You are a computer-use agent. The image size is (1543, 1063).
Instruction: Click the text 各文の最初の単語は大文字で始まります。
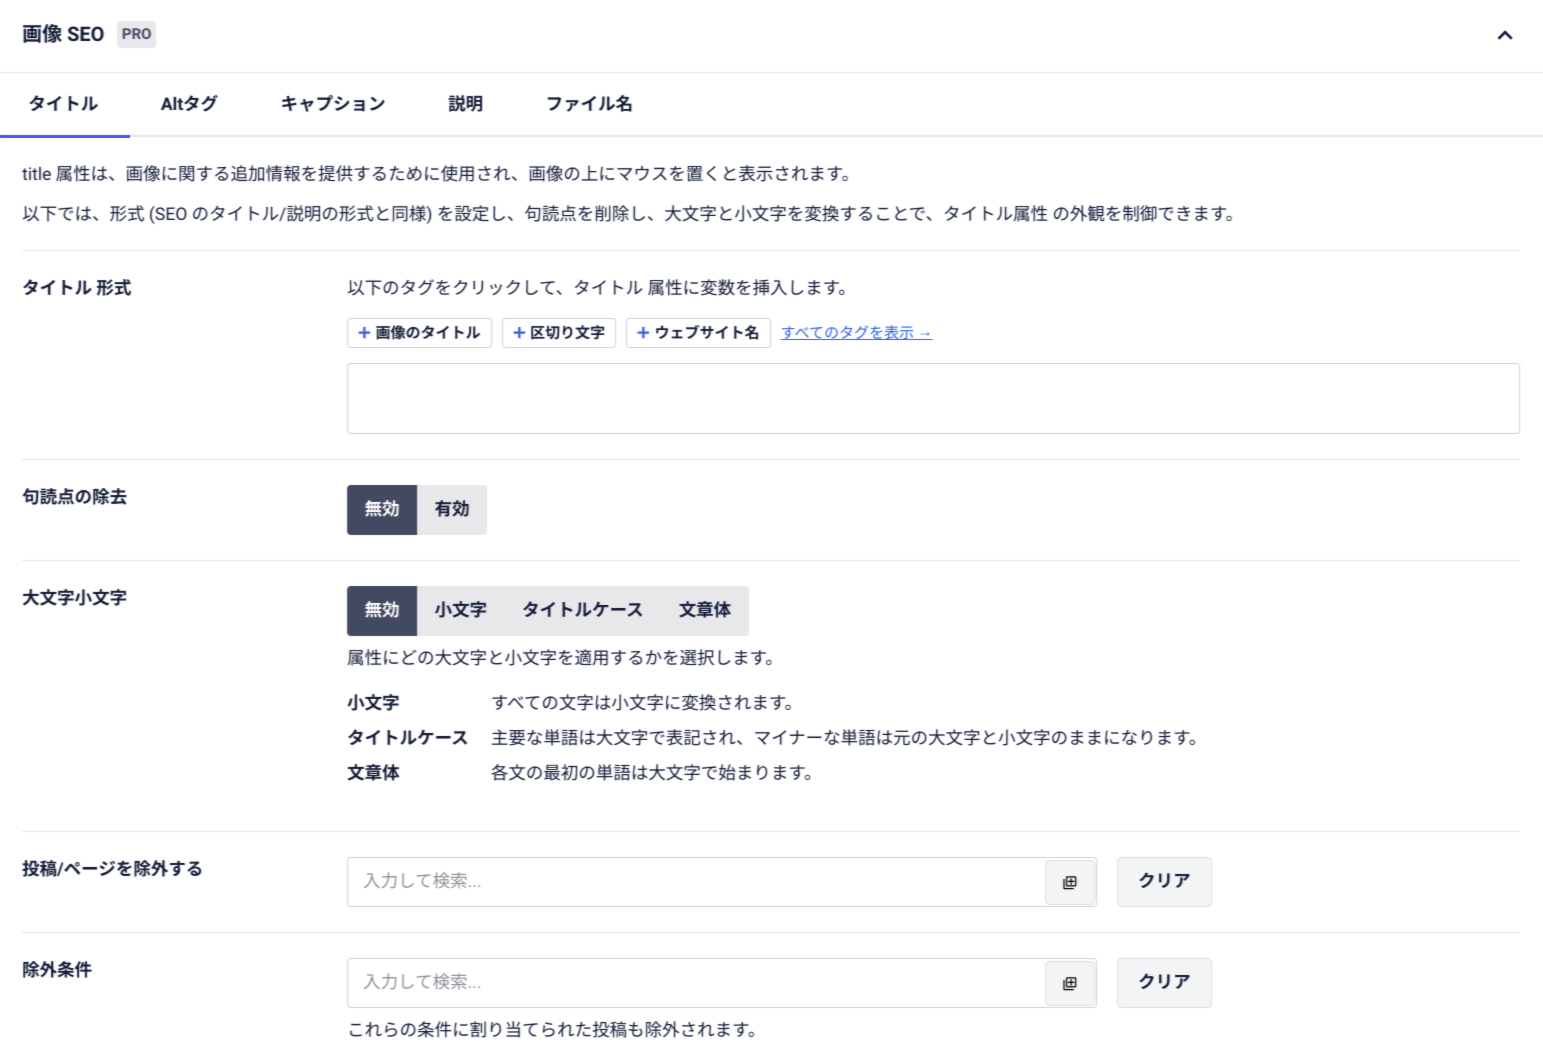[652, 773]
